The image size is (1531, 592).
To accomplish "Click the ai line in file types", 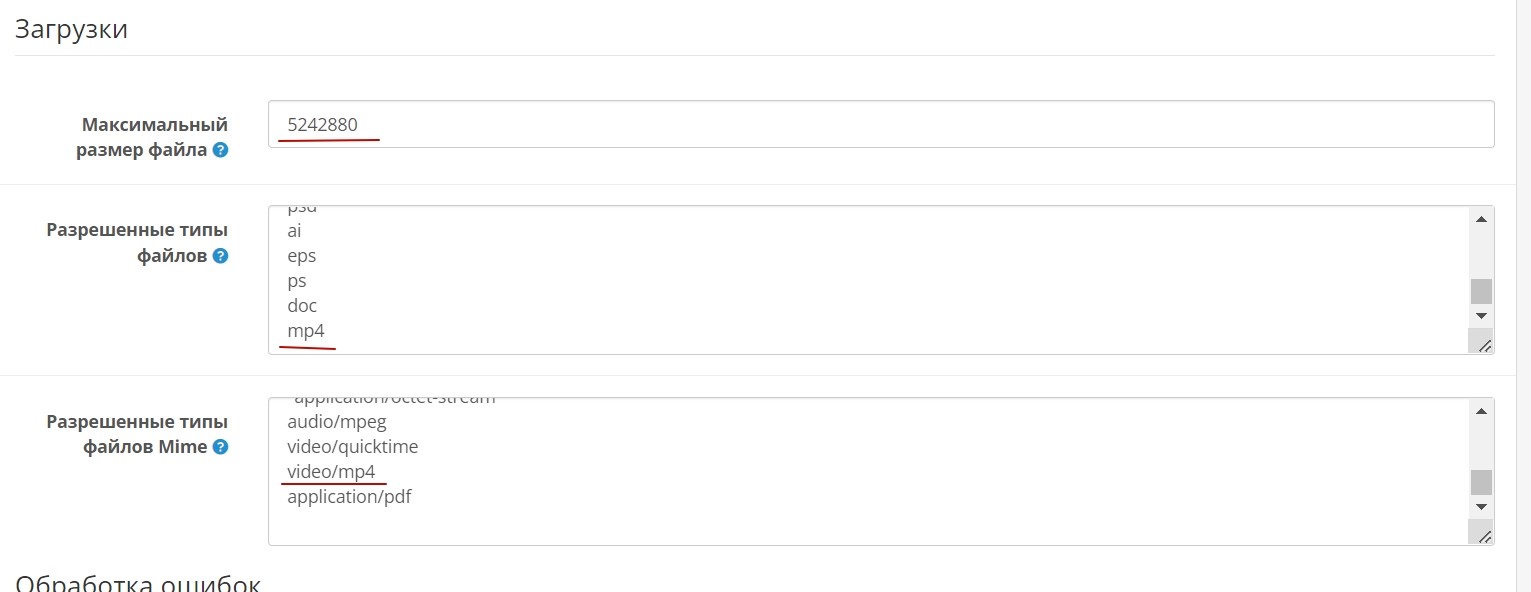I will click(x=295, y=231).
